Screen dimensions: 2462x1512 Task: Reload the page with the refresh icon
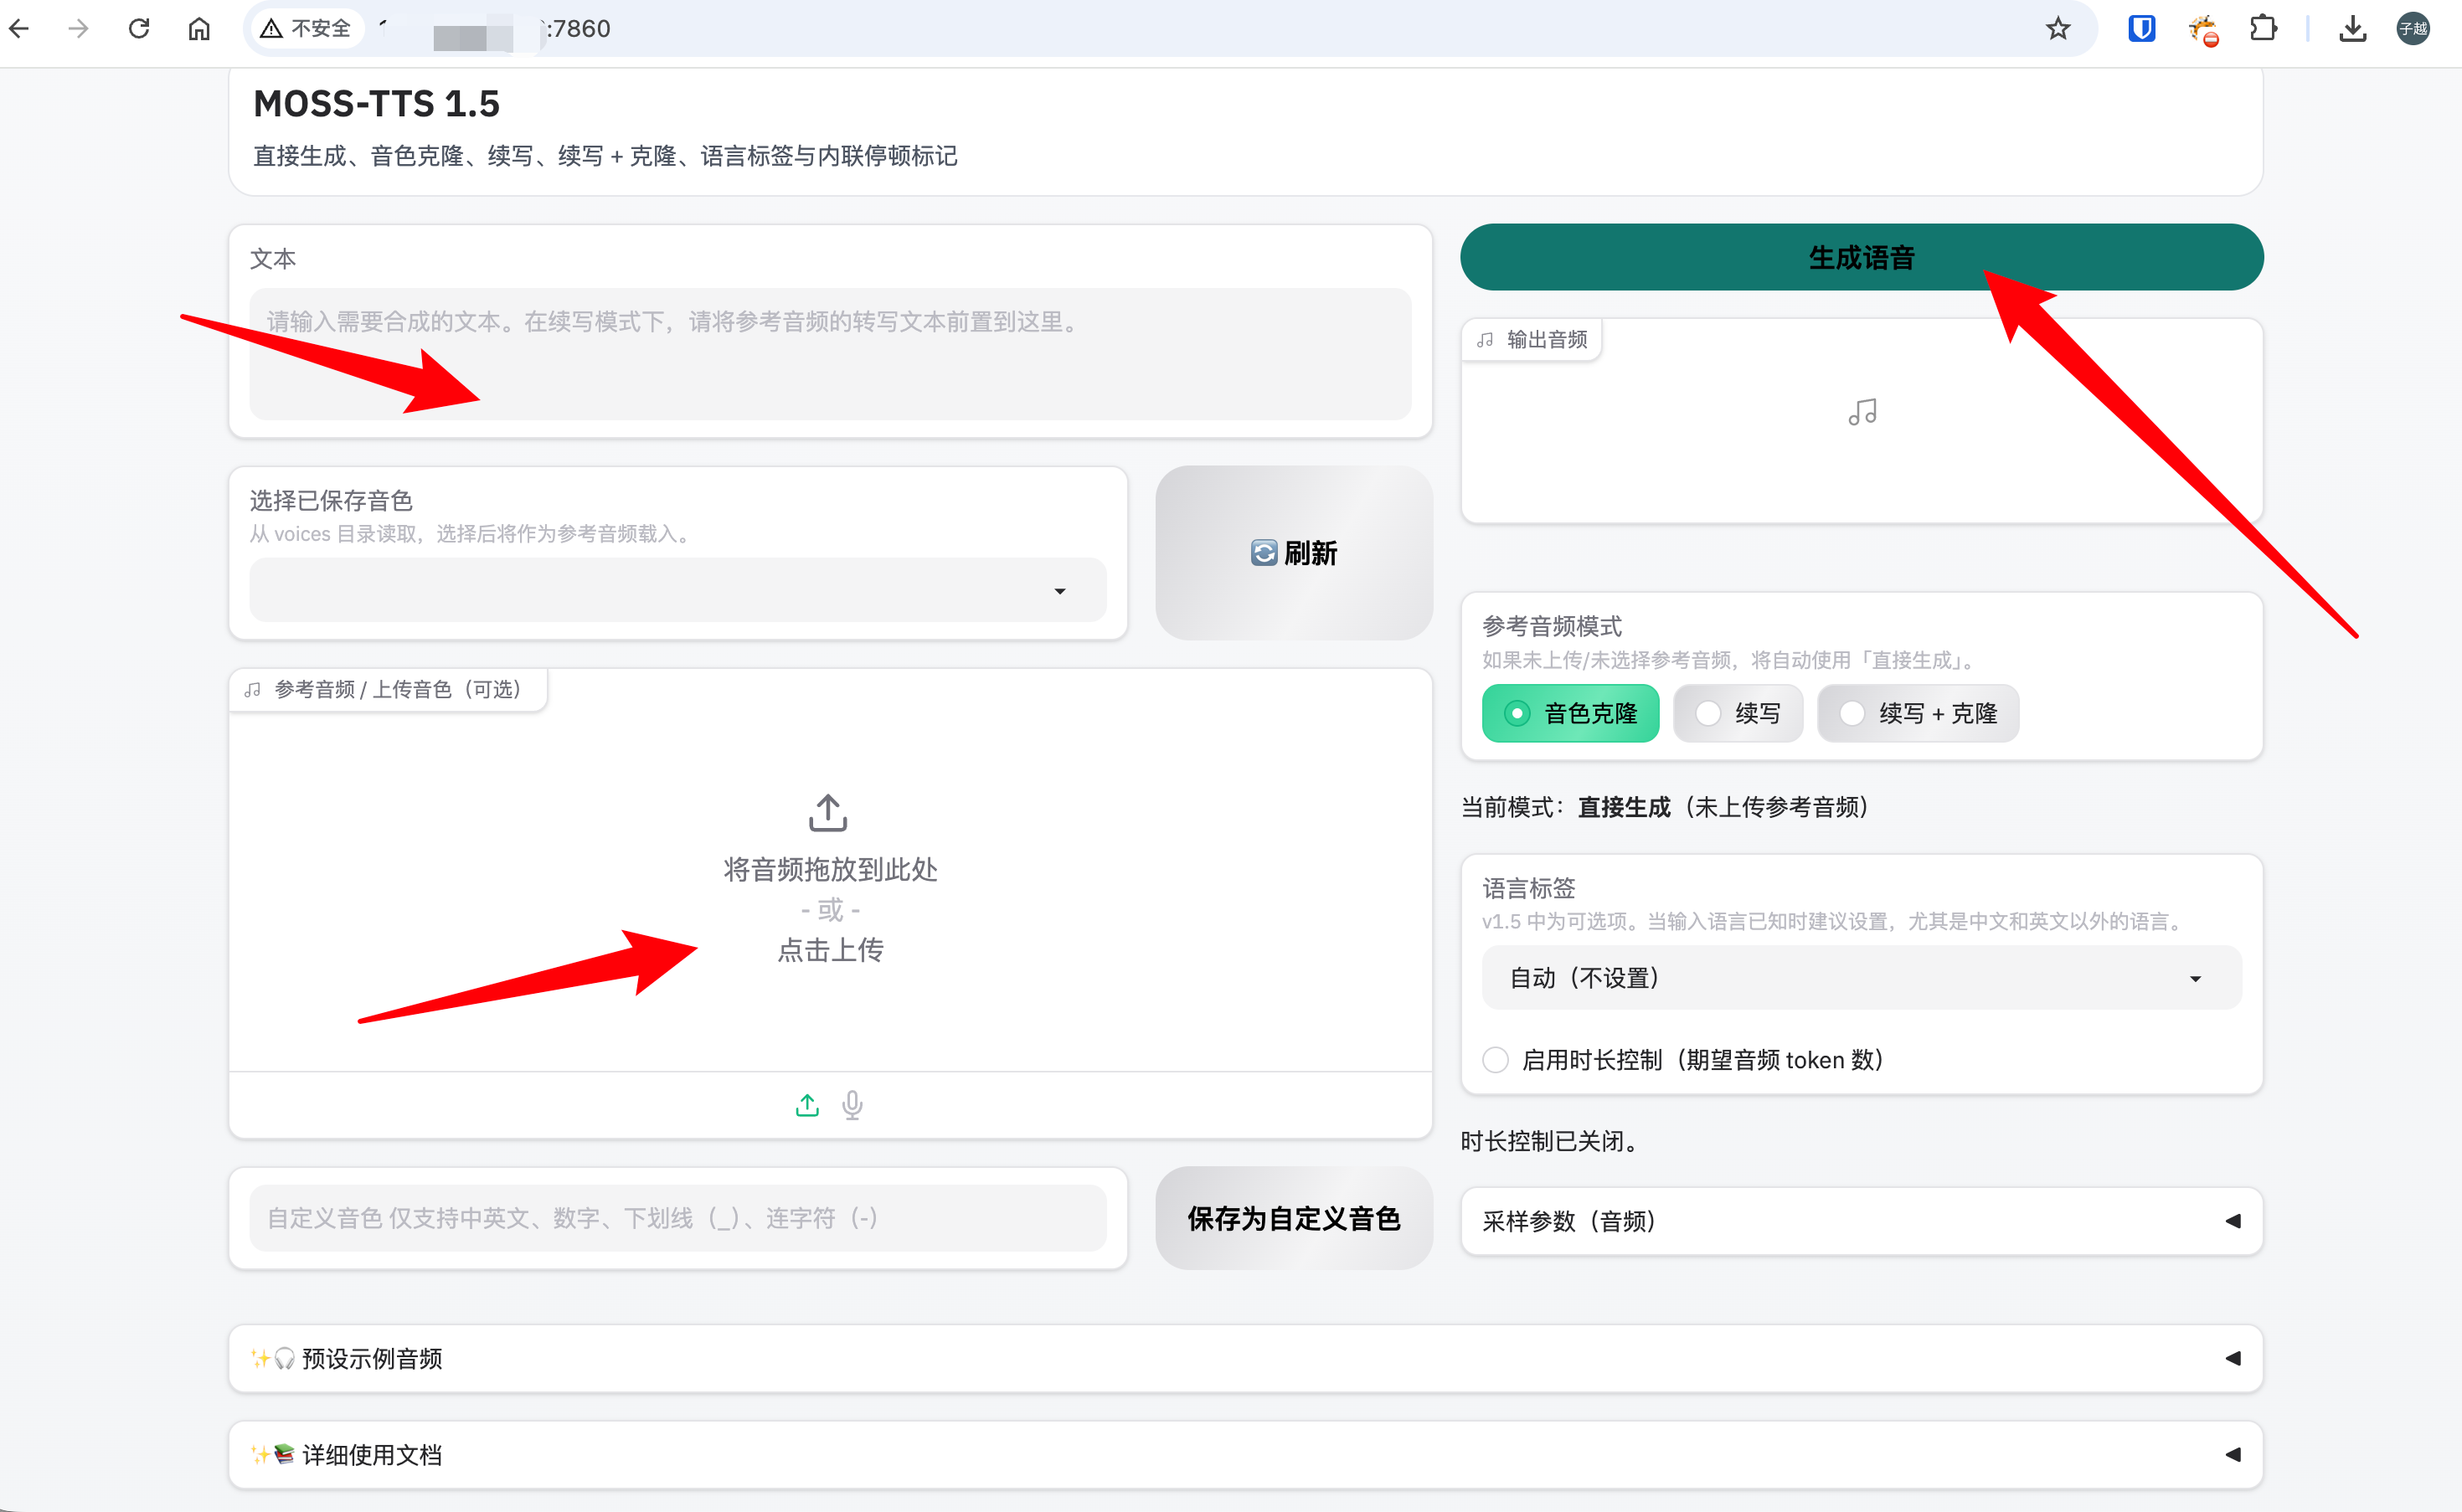click(139, 28)
